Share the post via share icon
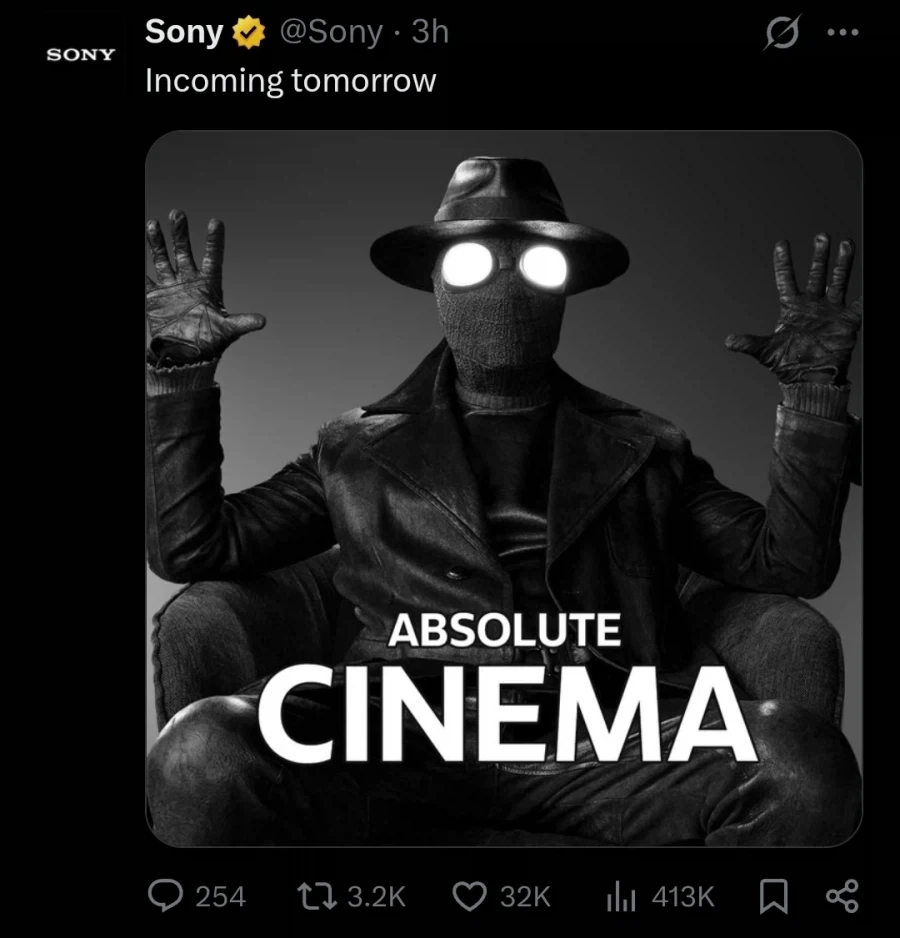 pyautogui.click(x=843, y=896)
